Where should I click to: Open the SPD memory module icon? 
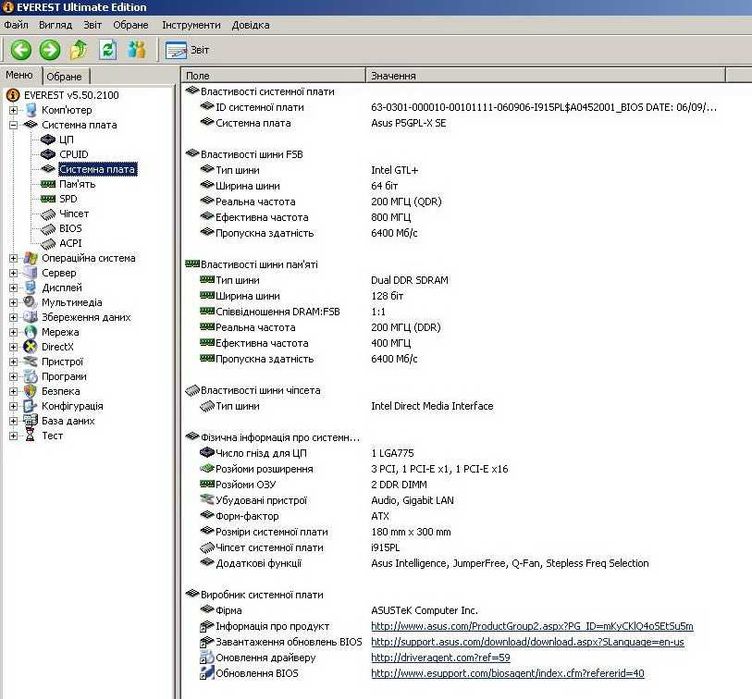pyautogui.click(x=48, y=199)
